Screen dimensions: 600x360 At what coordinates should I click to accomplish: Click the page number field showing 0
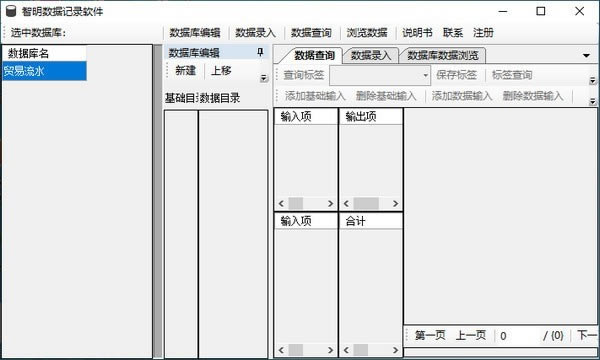(518, 336)
